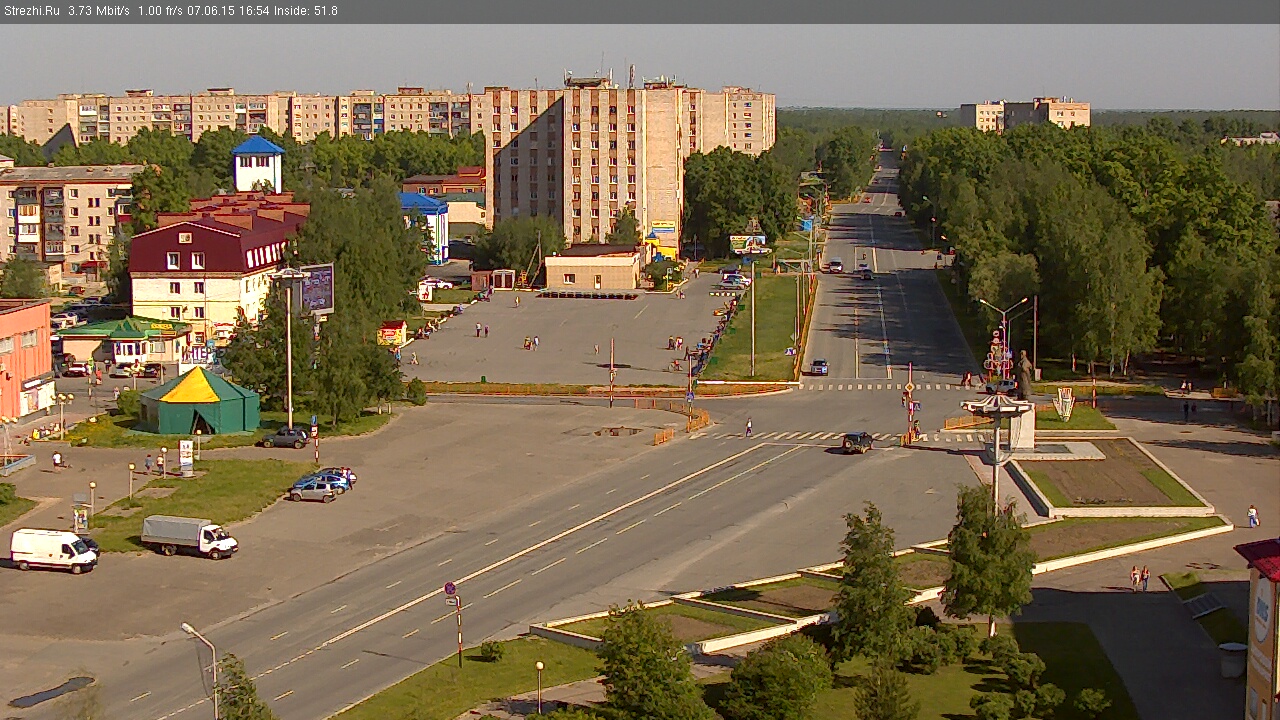Select the Inside: 51.8 temperature reading
Viewport: 1280px width, 720px height.
[306, 11]
